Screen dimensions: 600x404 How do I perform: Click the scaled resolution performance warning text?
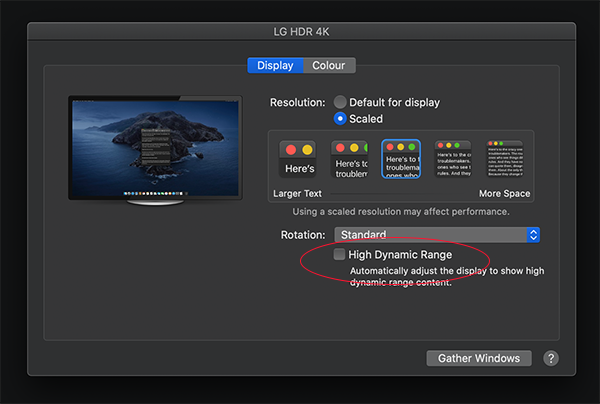click(401, 212)
